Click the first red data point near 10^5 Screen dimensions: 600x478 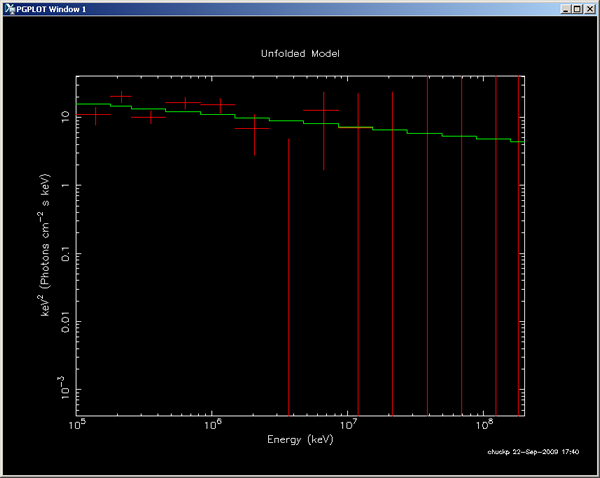pos(96,115)
